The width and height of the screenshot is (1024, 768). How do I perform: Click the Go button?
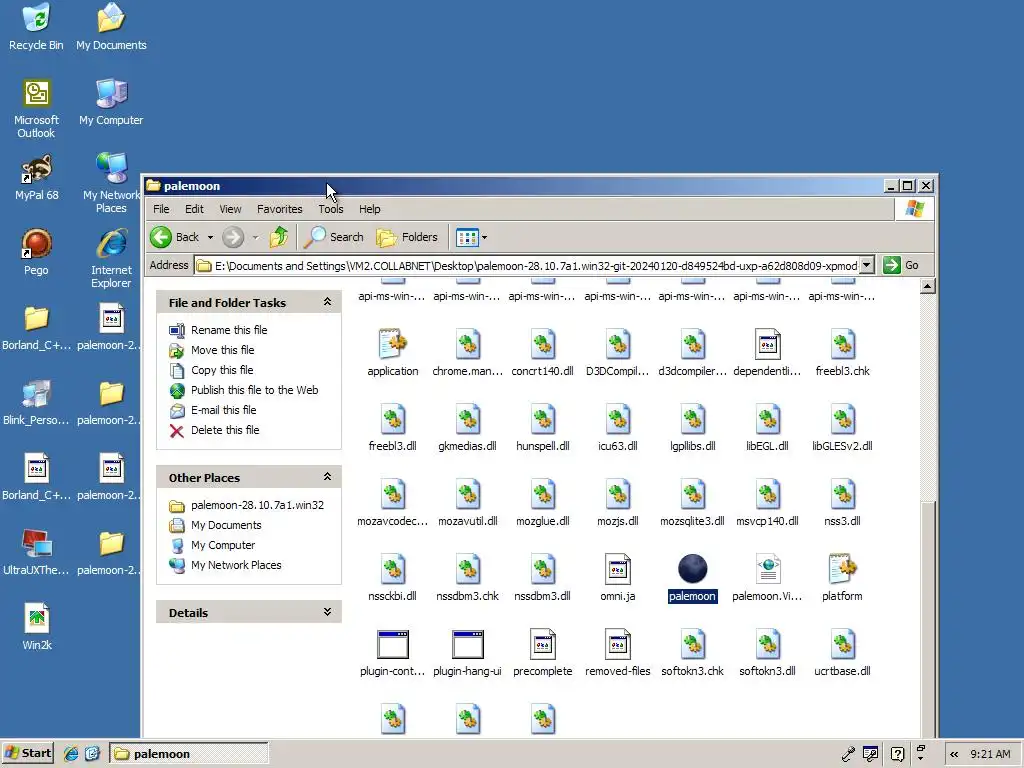click(x=902, y=265)
